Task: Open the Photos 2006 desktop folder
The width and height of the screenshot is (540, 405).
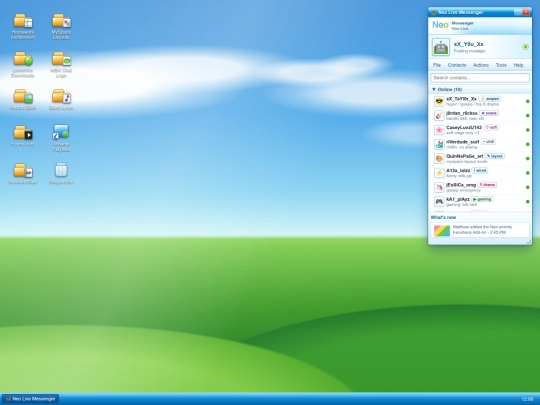Action: pyautogui.click(x=23, y=100)
